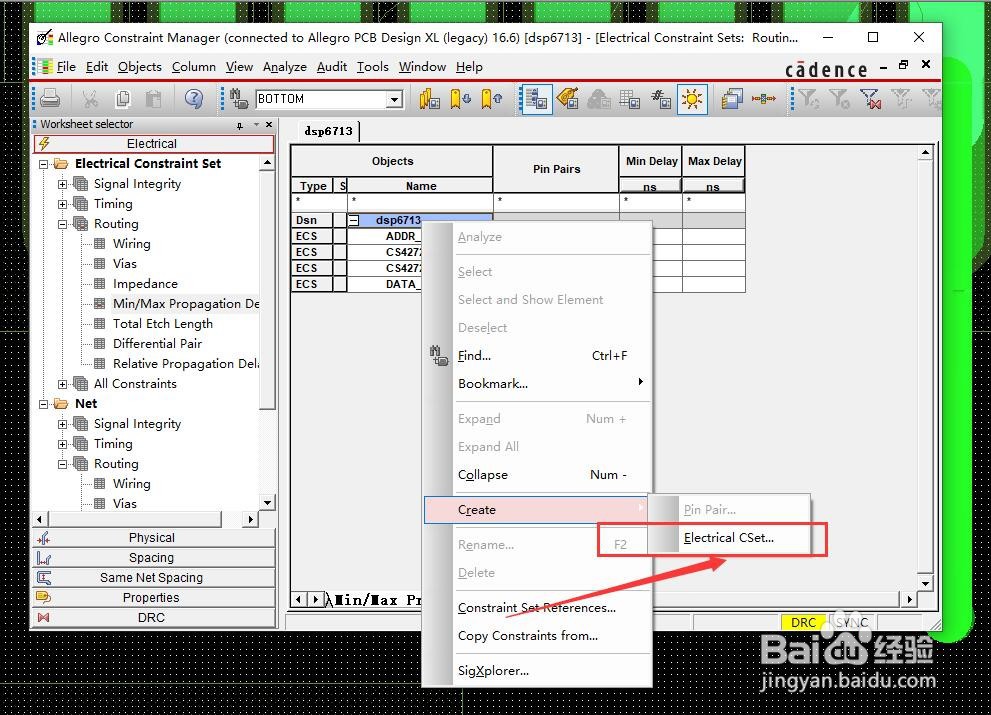The height and width of the screenshot is (715, 991).
Task: Click the Find binoculars toolbar icon
Action: pyautogui.click(x=238, y=99)
